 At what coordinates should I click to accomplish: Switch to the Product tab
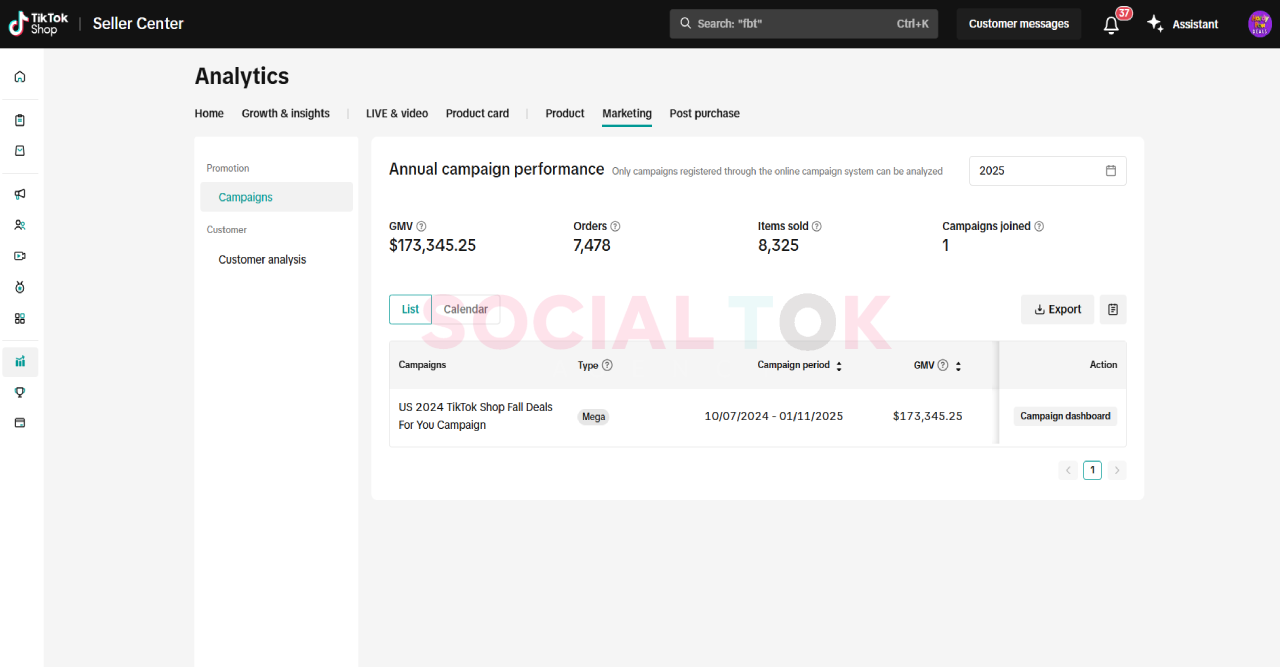pos(564,114)
